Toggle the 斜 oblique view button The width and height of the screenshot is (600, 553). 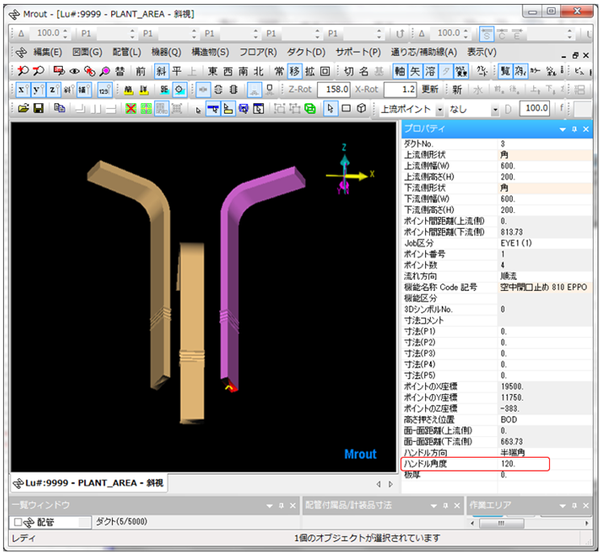point(160,70)
